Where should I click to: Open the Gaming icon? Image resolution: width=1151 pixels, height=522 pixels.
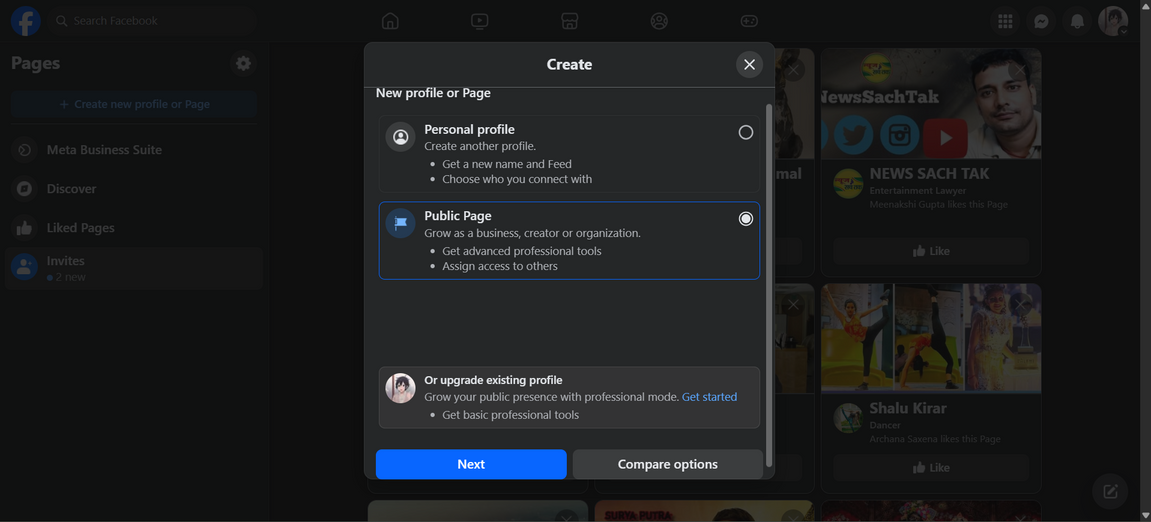749,21
